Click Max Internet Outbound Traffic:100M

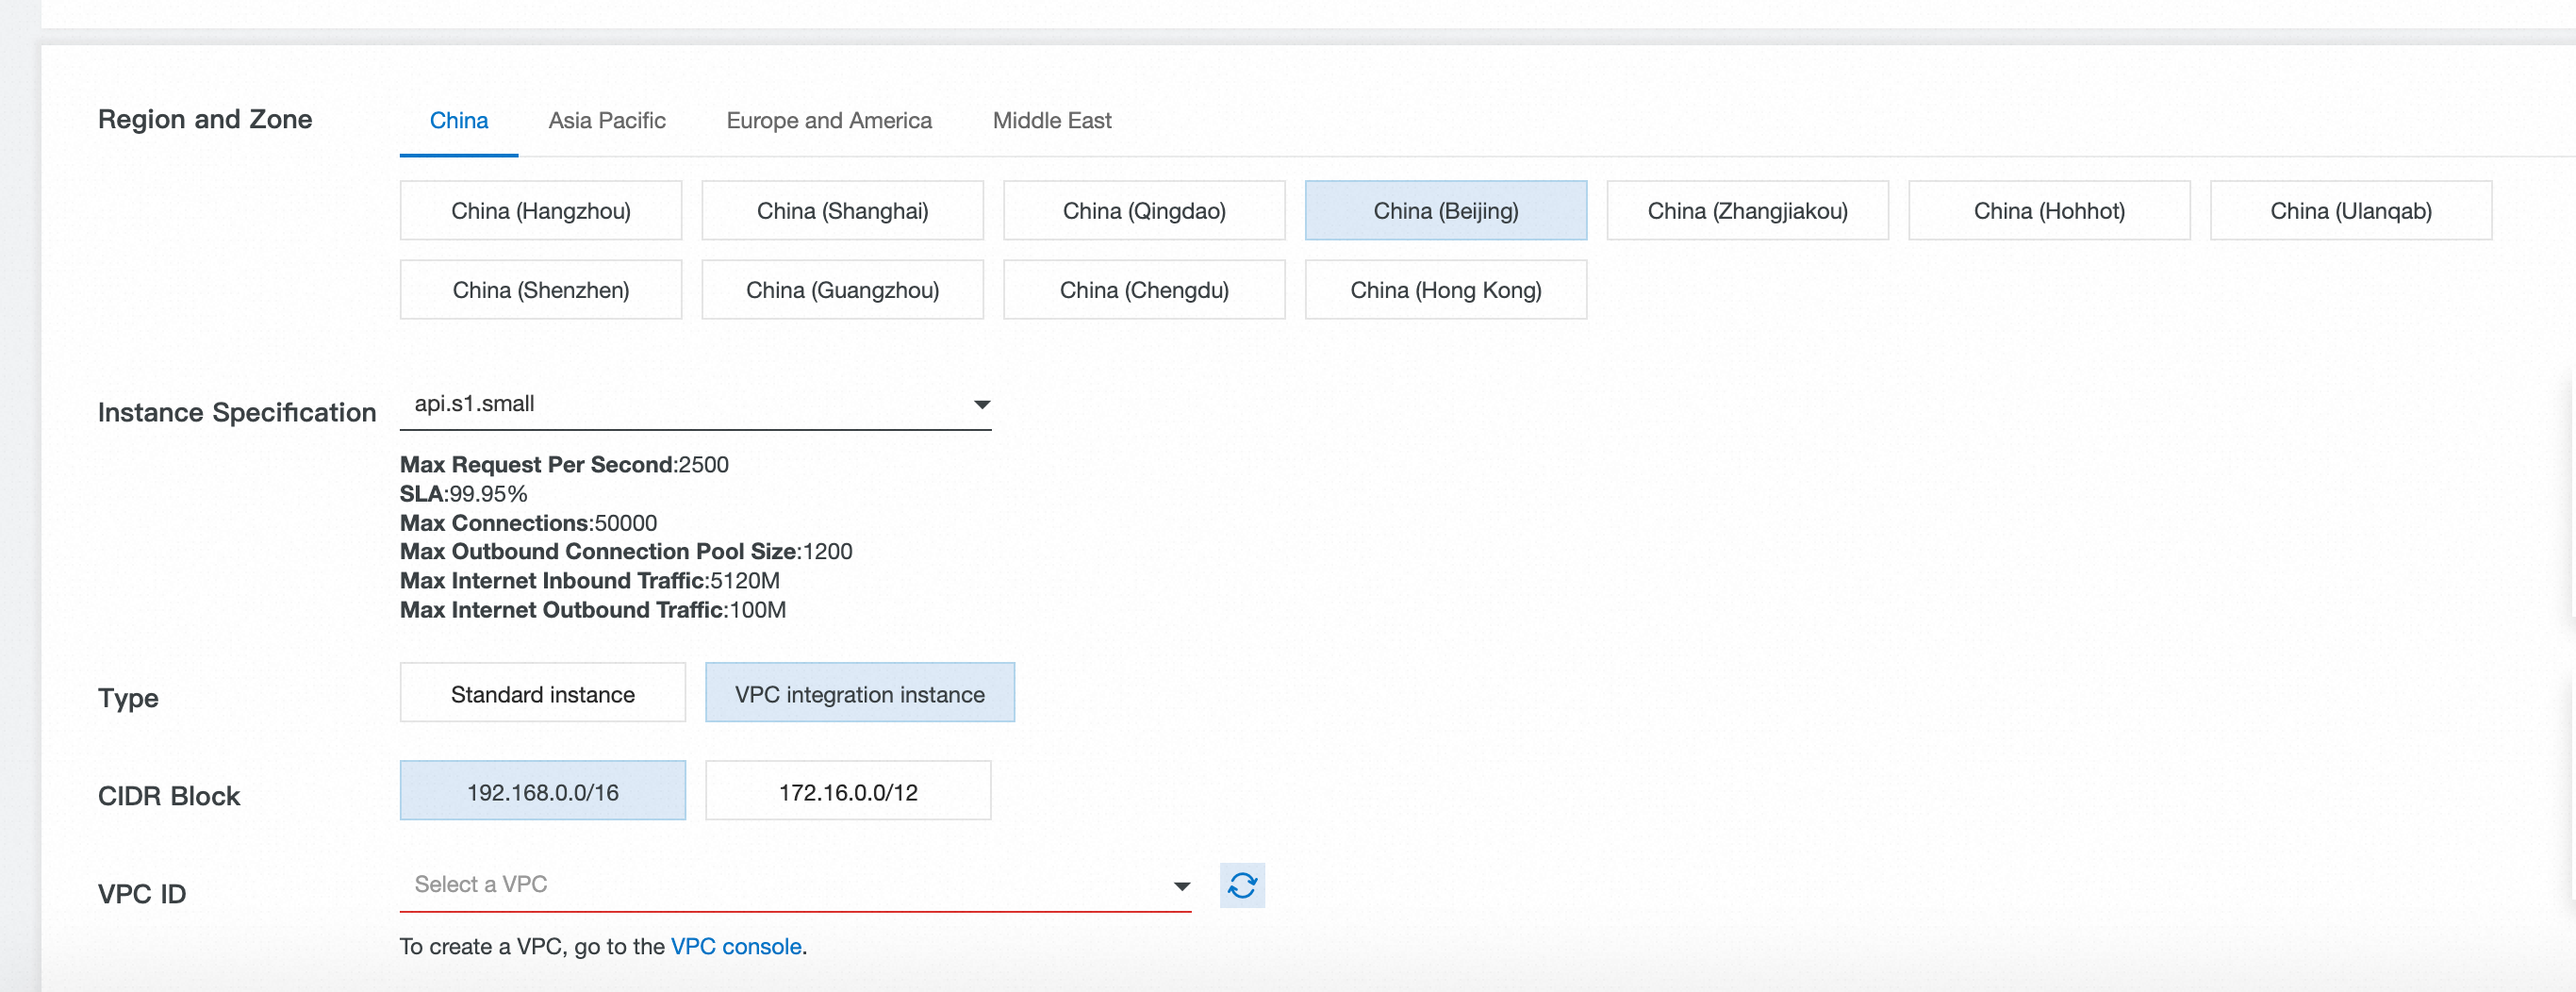[593, 609]
